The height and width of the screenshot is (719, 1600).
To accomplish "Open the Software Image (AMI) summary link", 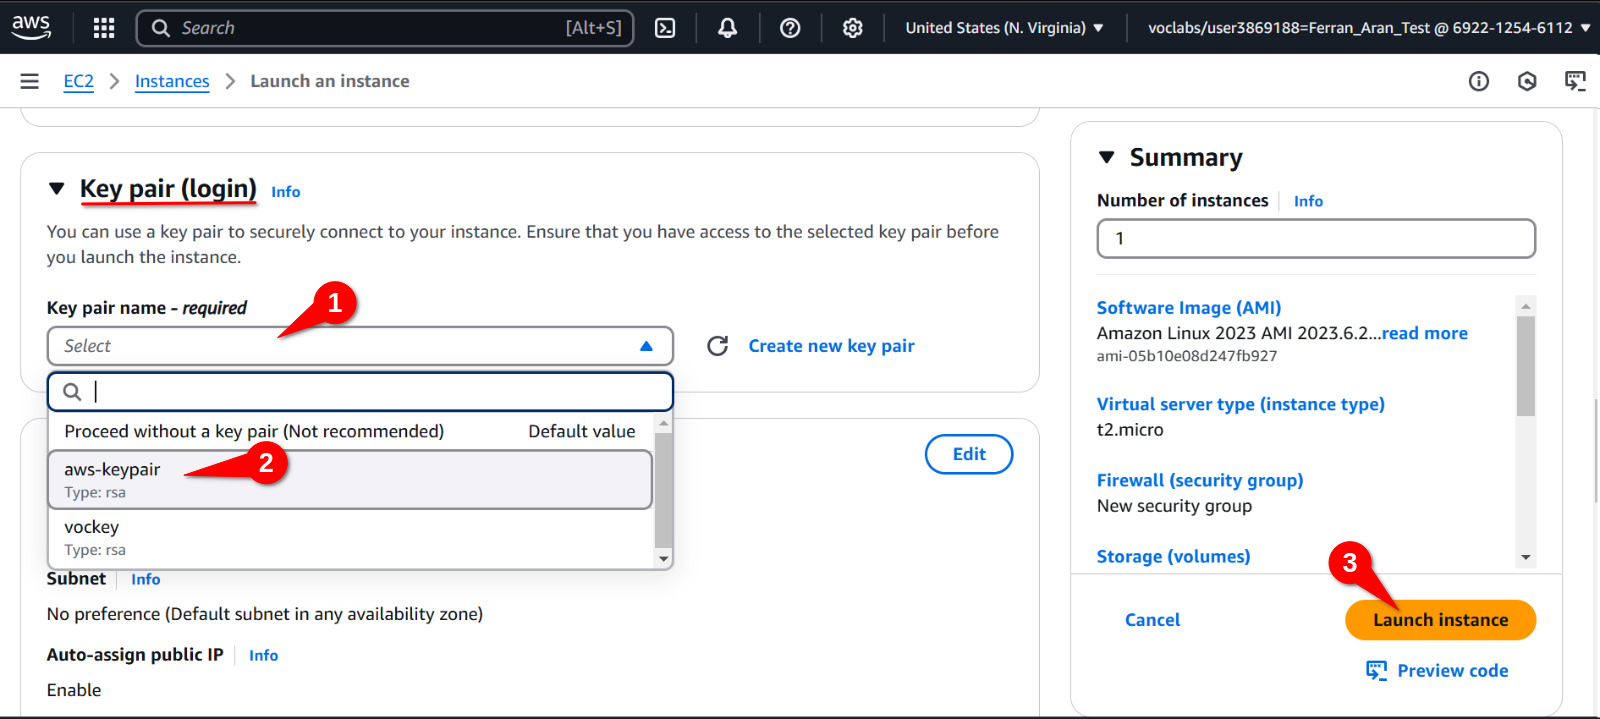I will point(1189,308).
